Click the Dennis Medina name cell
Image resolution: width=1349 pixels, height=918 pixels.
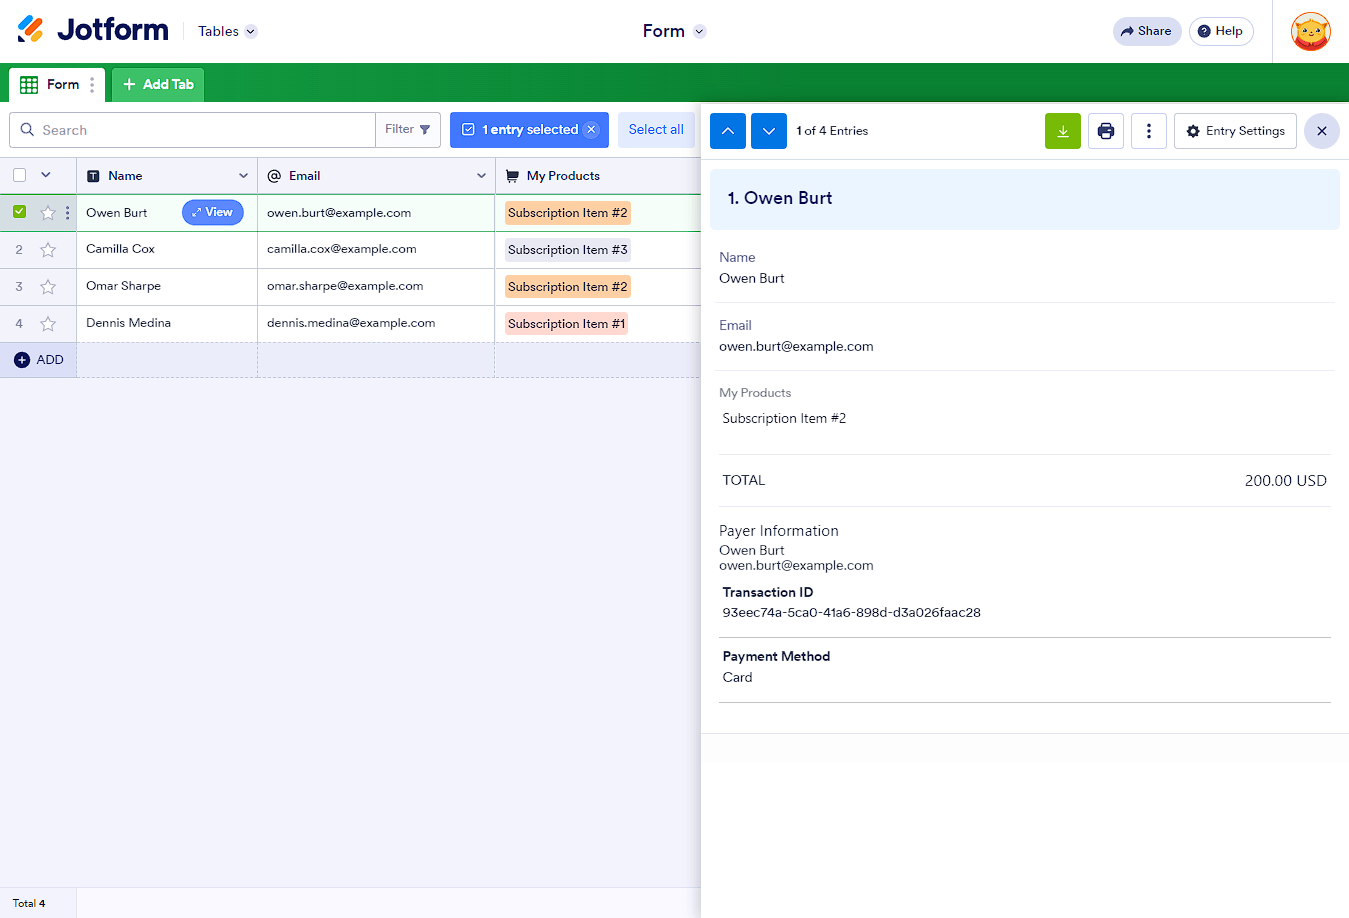(167, 324)
